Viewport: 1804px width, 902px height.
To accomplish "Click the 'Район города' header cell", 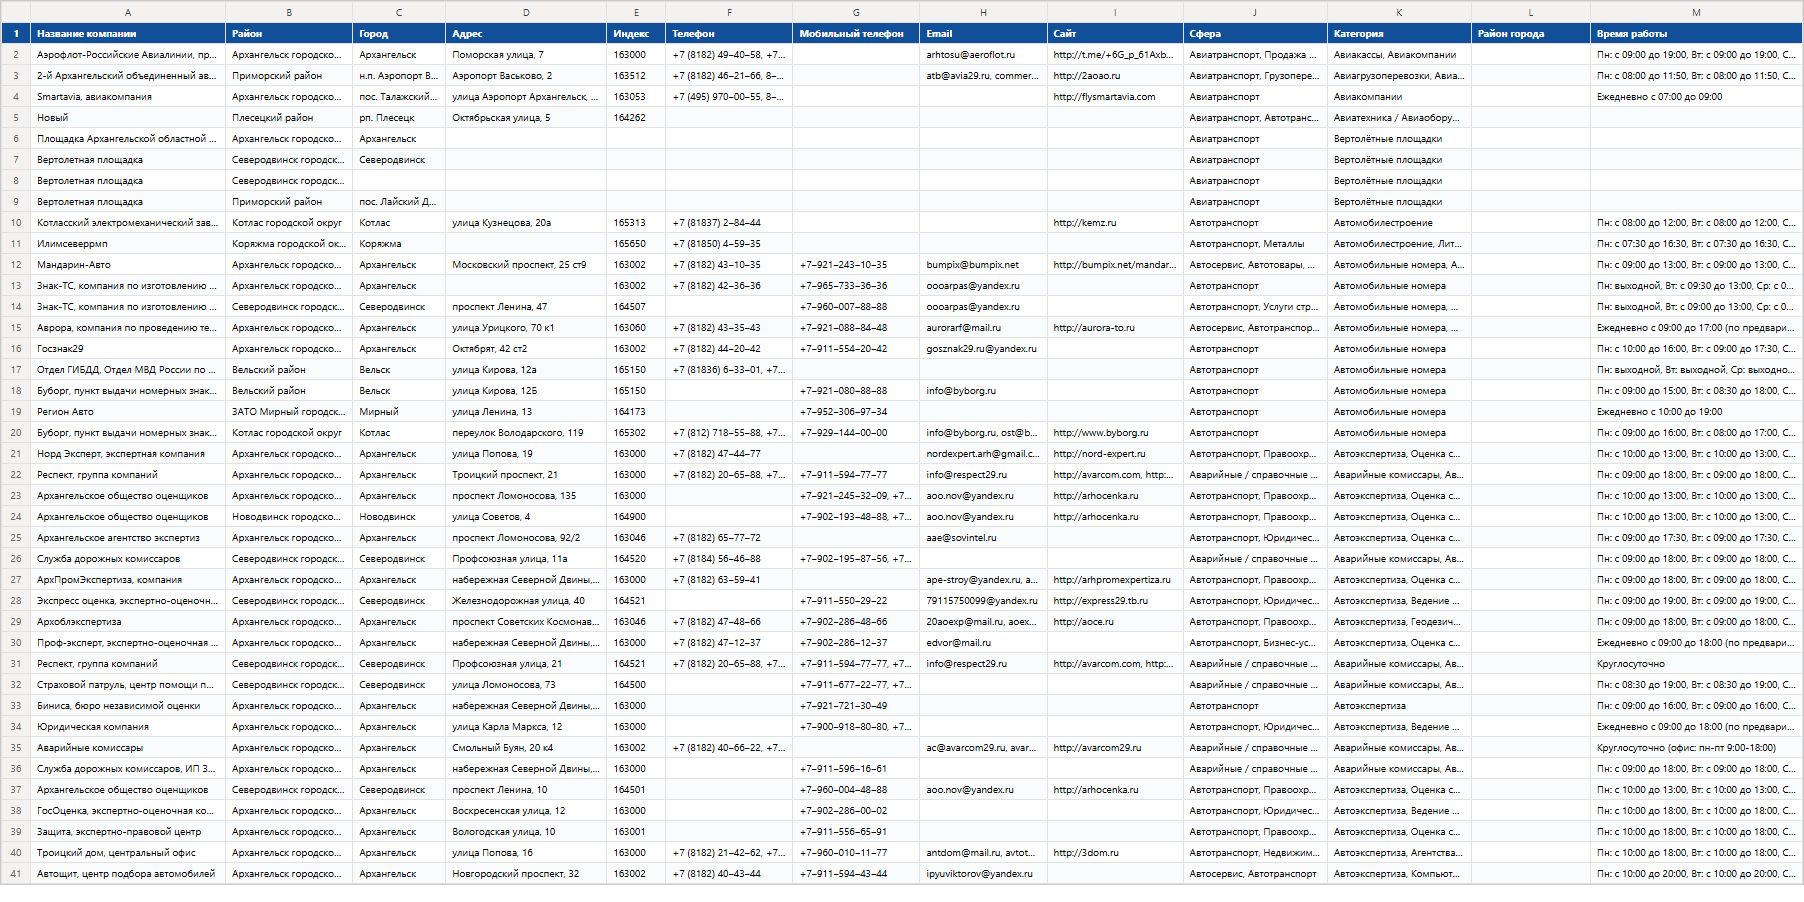I will 1531,34.
